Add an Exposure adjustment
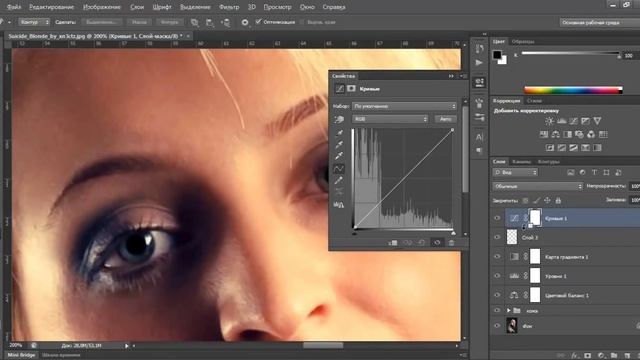The width and height of the screenshot is (640, 360). 585,121
